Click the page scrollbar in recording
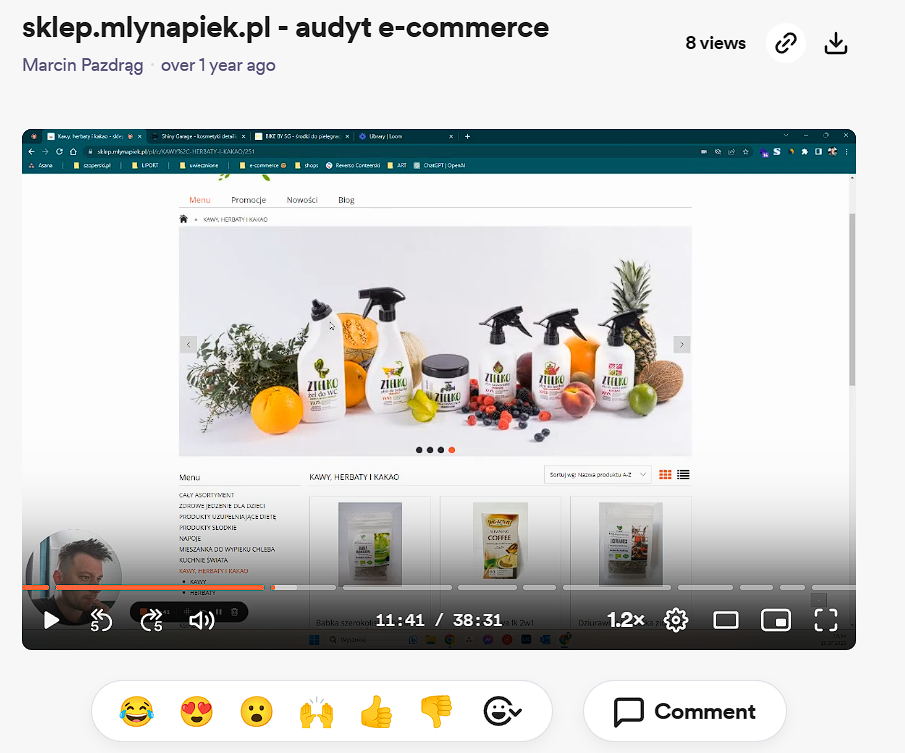Viewport: 905px width, 753px height. (852, 299)
